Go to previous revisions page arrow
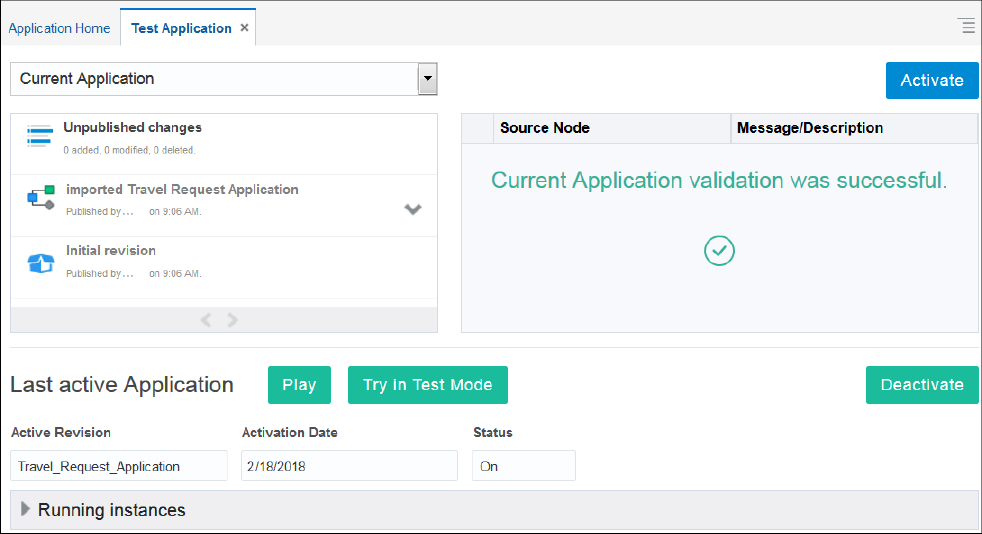This screenshot has height=534, width=982. [x=205, y=320]
